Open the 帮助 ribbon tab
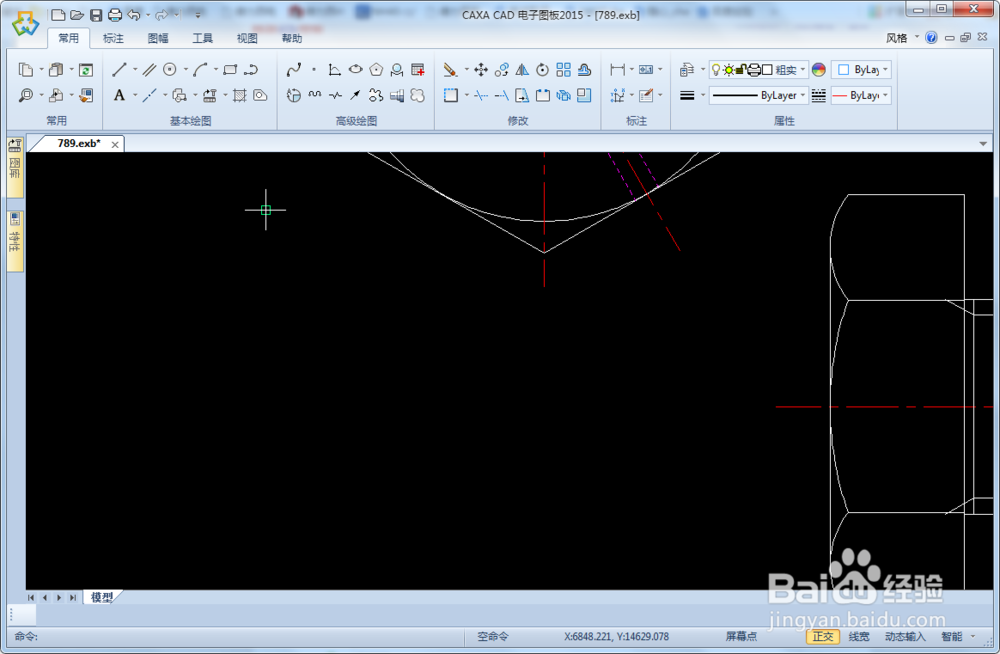Image resolution: width=1000 pixels, height=654 pixels. point(292,38)
